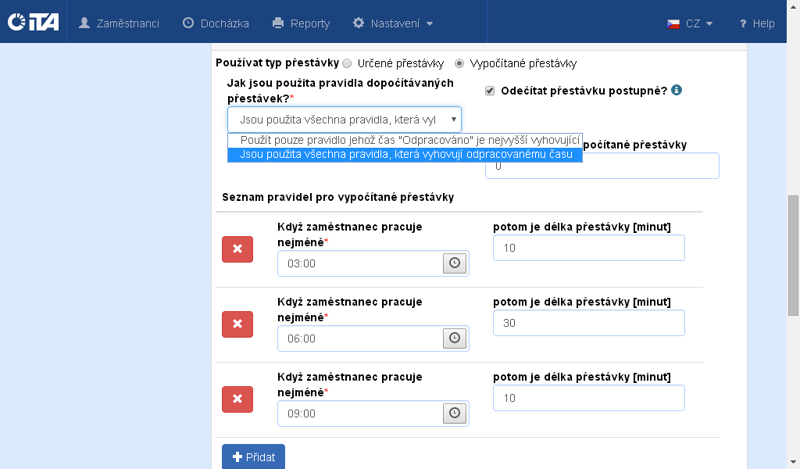Open clock picker for 06:00 rule
Viewport: 800px width, 469px height.
click(x=455, y=338)
